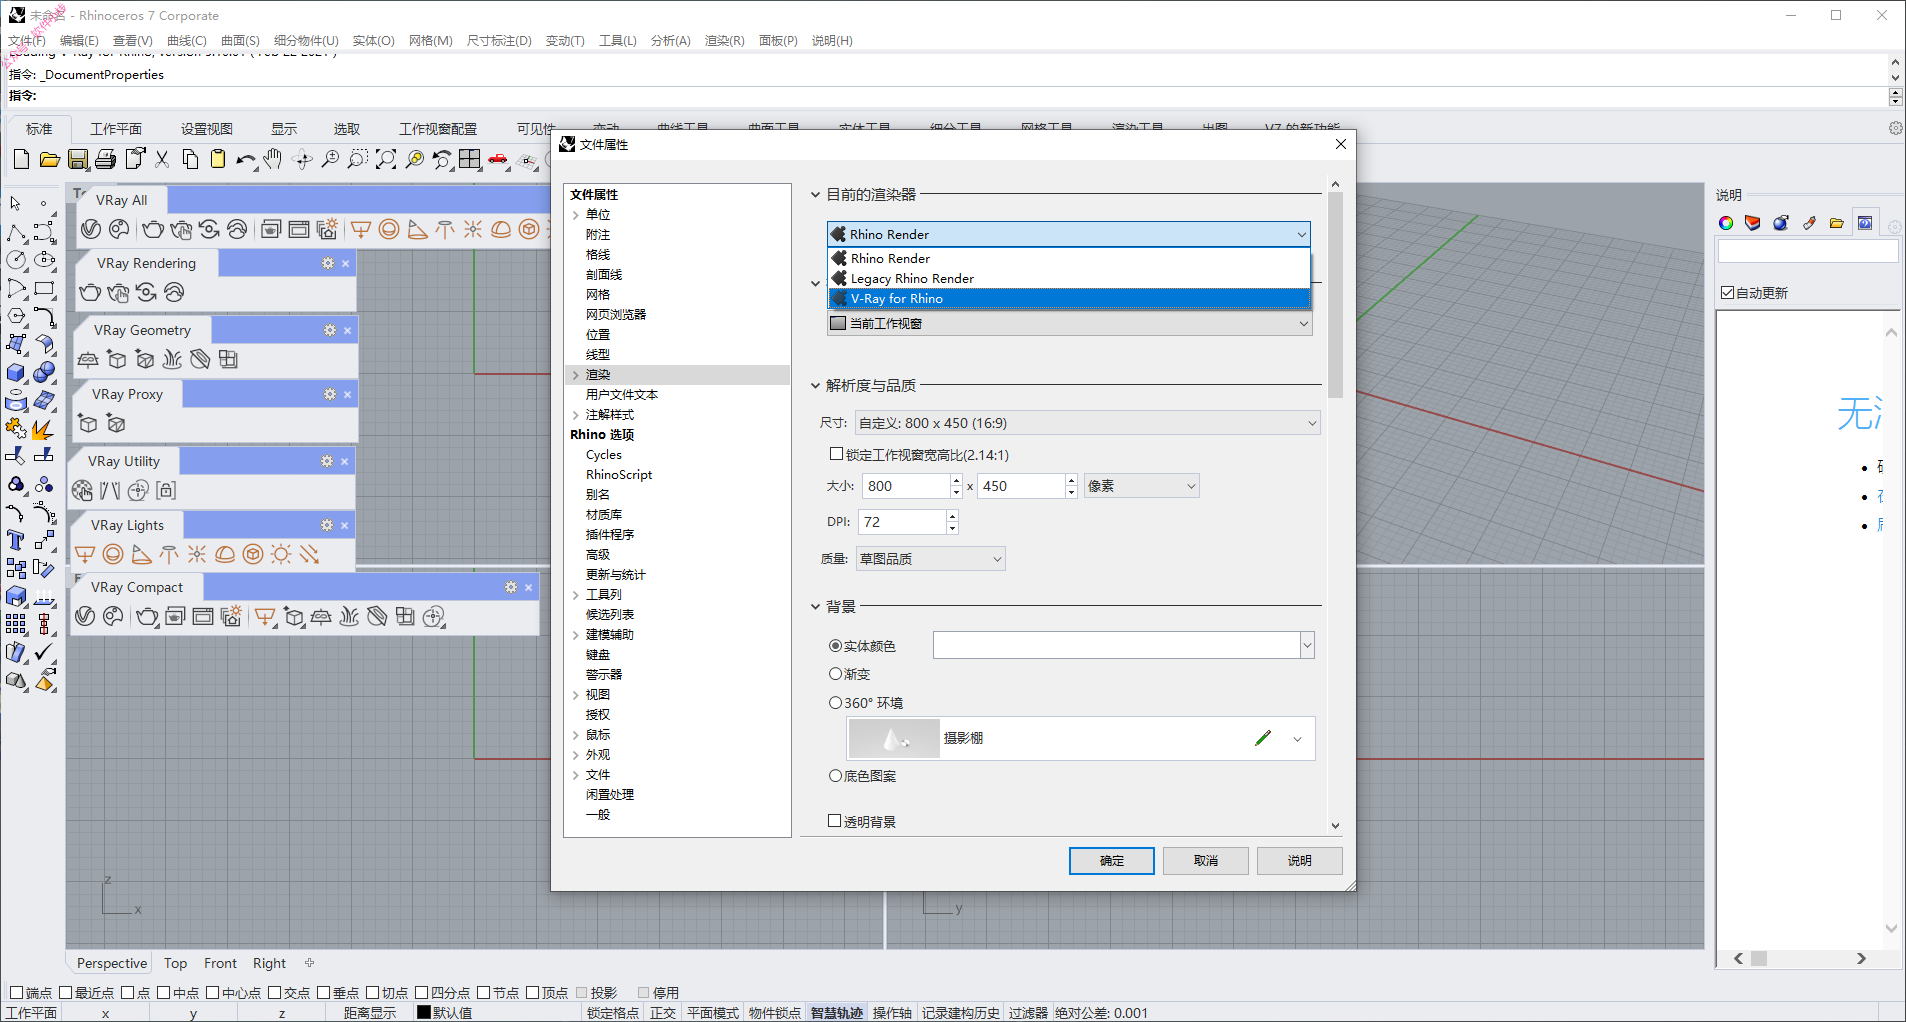Click the Save disk icon
1906x1022 pixels.
[x=77, y=160]
